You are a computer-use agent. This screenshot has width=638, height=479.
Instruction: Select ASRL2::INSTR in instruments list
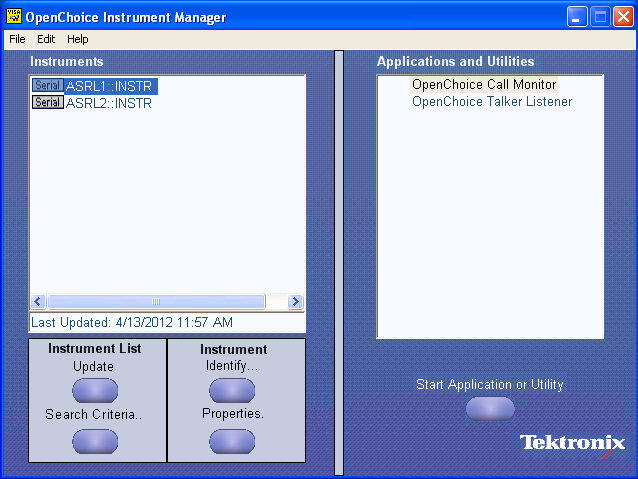click(108, 103)
